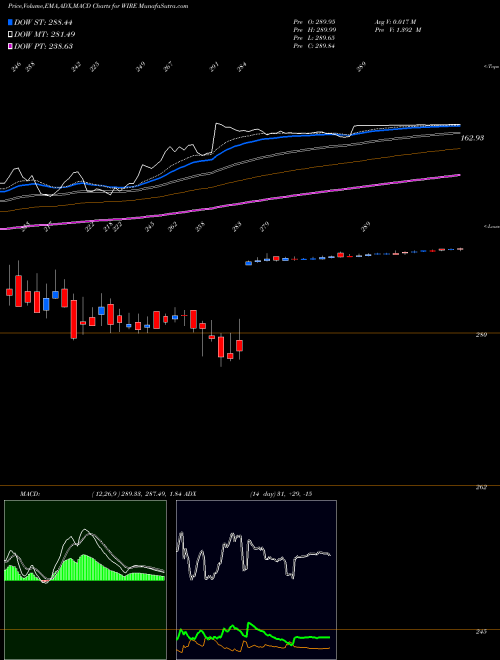Click the rotated lower label 279
This screenshot has height=660, width=500.
click(x=264, y=226)
